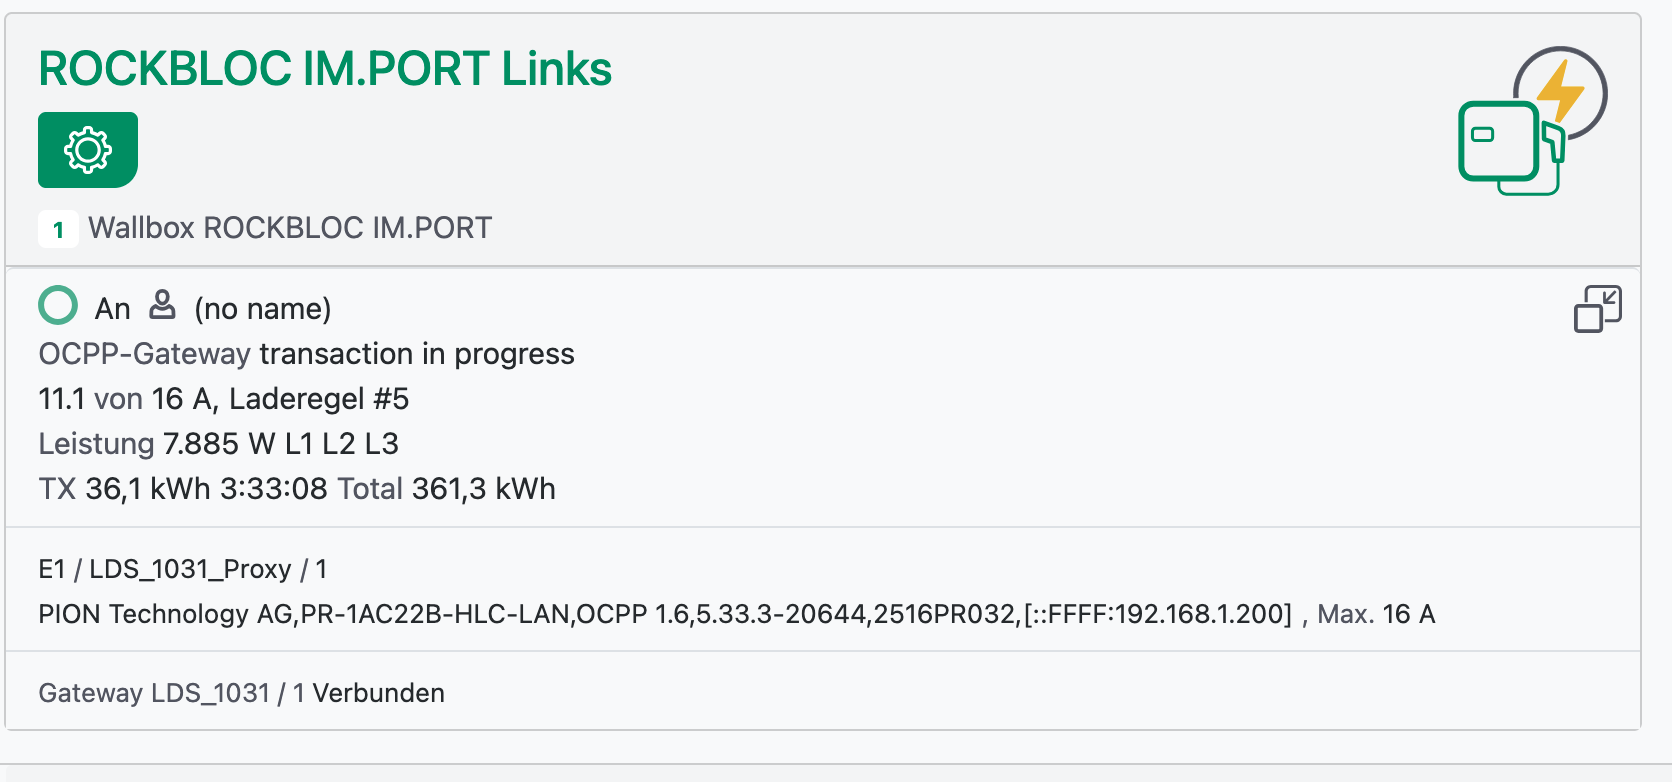The height and width of the screenshot is (782, 1672).
Task: Click the green status ring indicator
Action: point(58,306)
